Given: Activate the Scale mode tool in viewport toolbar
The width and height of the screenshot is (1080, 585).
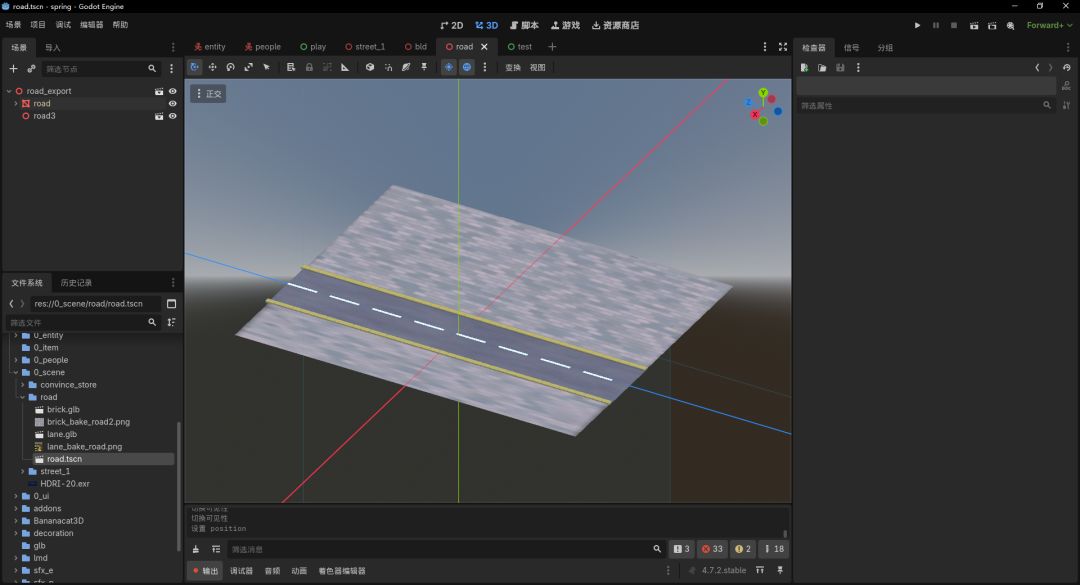Looking at the screenshot, I should point(249,67).
